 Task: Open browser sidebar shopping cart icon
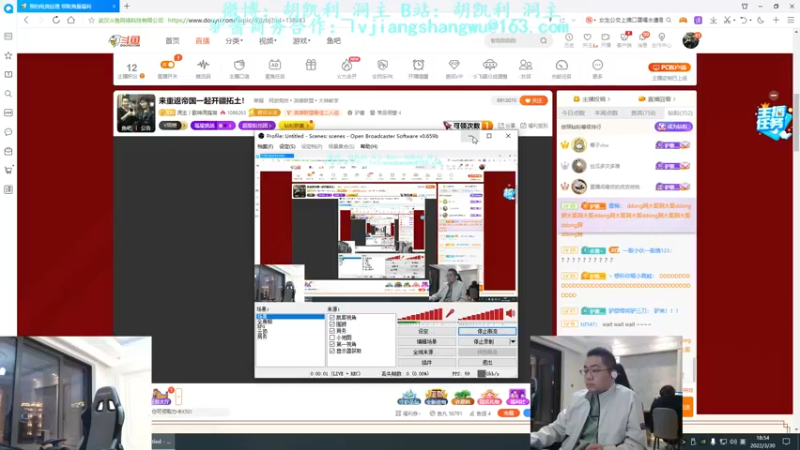pos(8,170)
